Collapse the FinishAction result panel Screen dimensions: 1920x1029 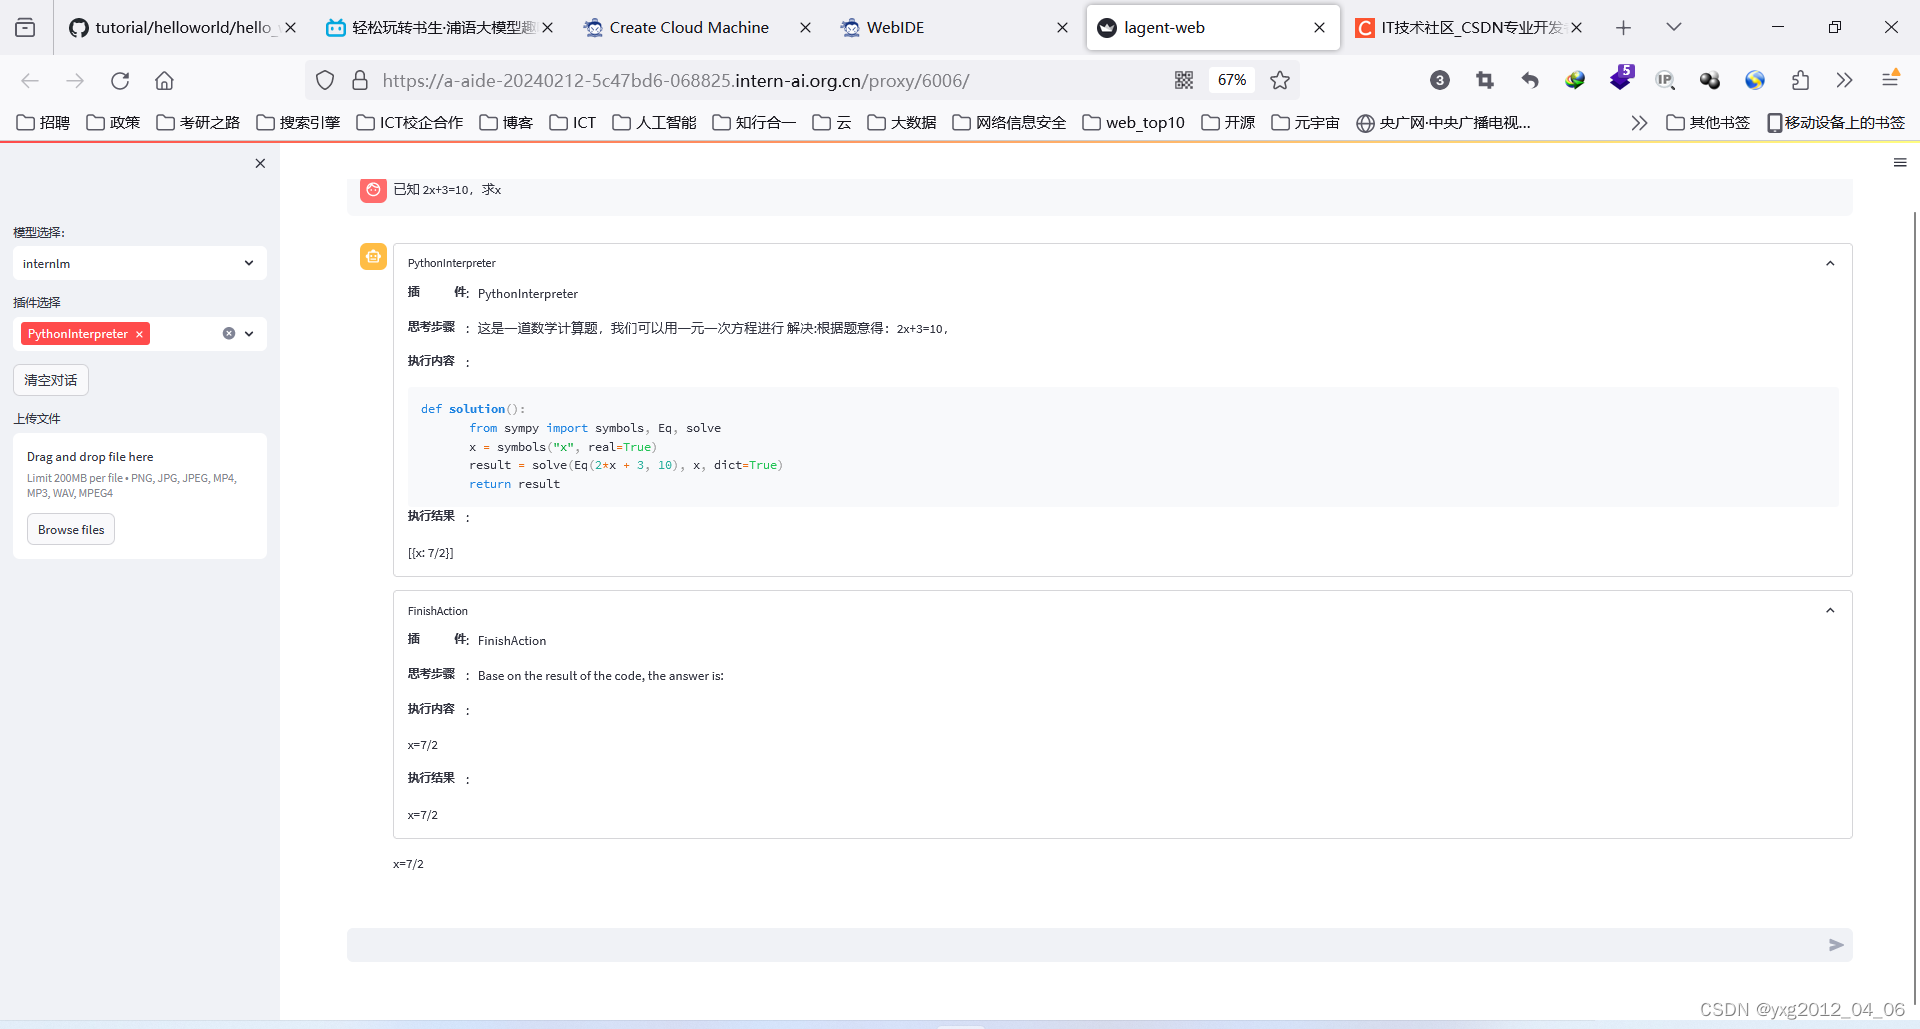point(1830,610)
